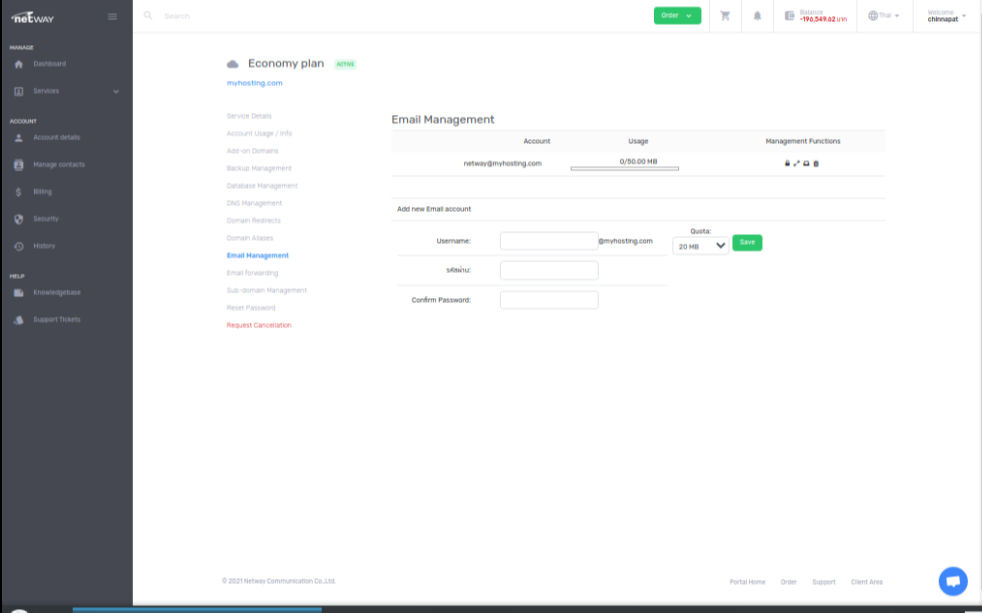The height and width of the screenshot is (613, 982).
Task: Open Email forwarding section
Action: (x=252, y=273)
